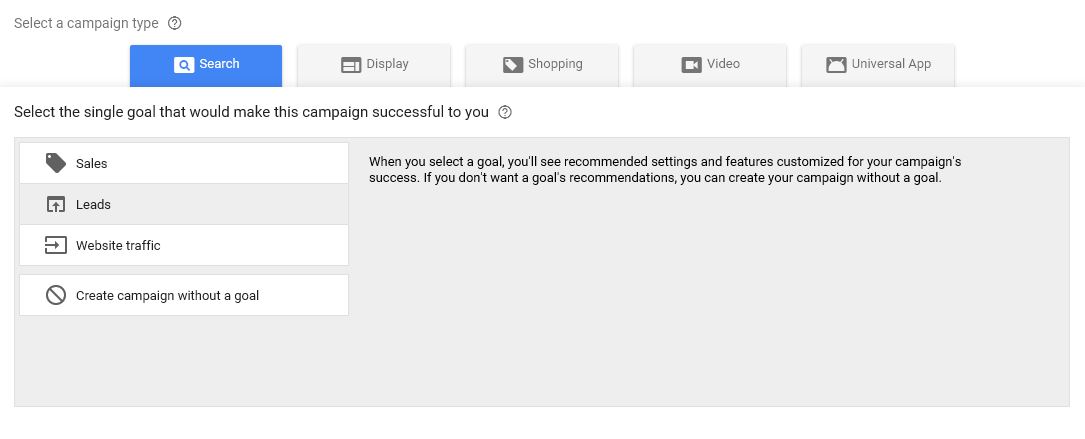Open help next to single goal heading
Viewport: 1085px width, 439px height.
pyautogui.click(x=505, y=112)
